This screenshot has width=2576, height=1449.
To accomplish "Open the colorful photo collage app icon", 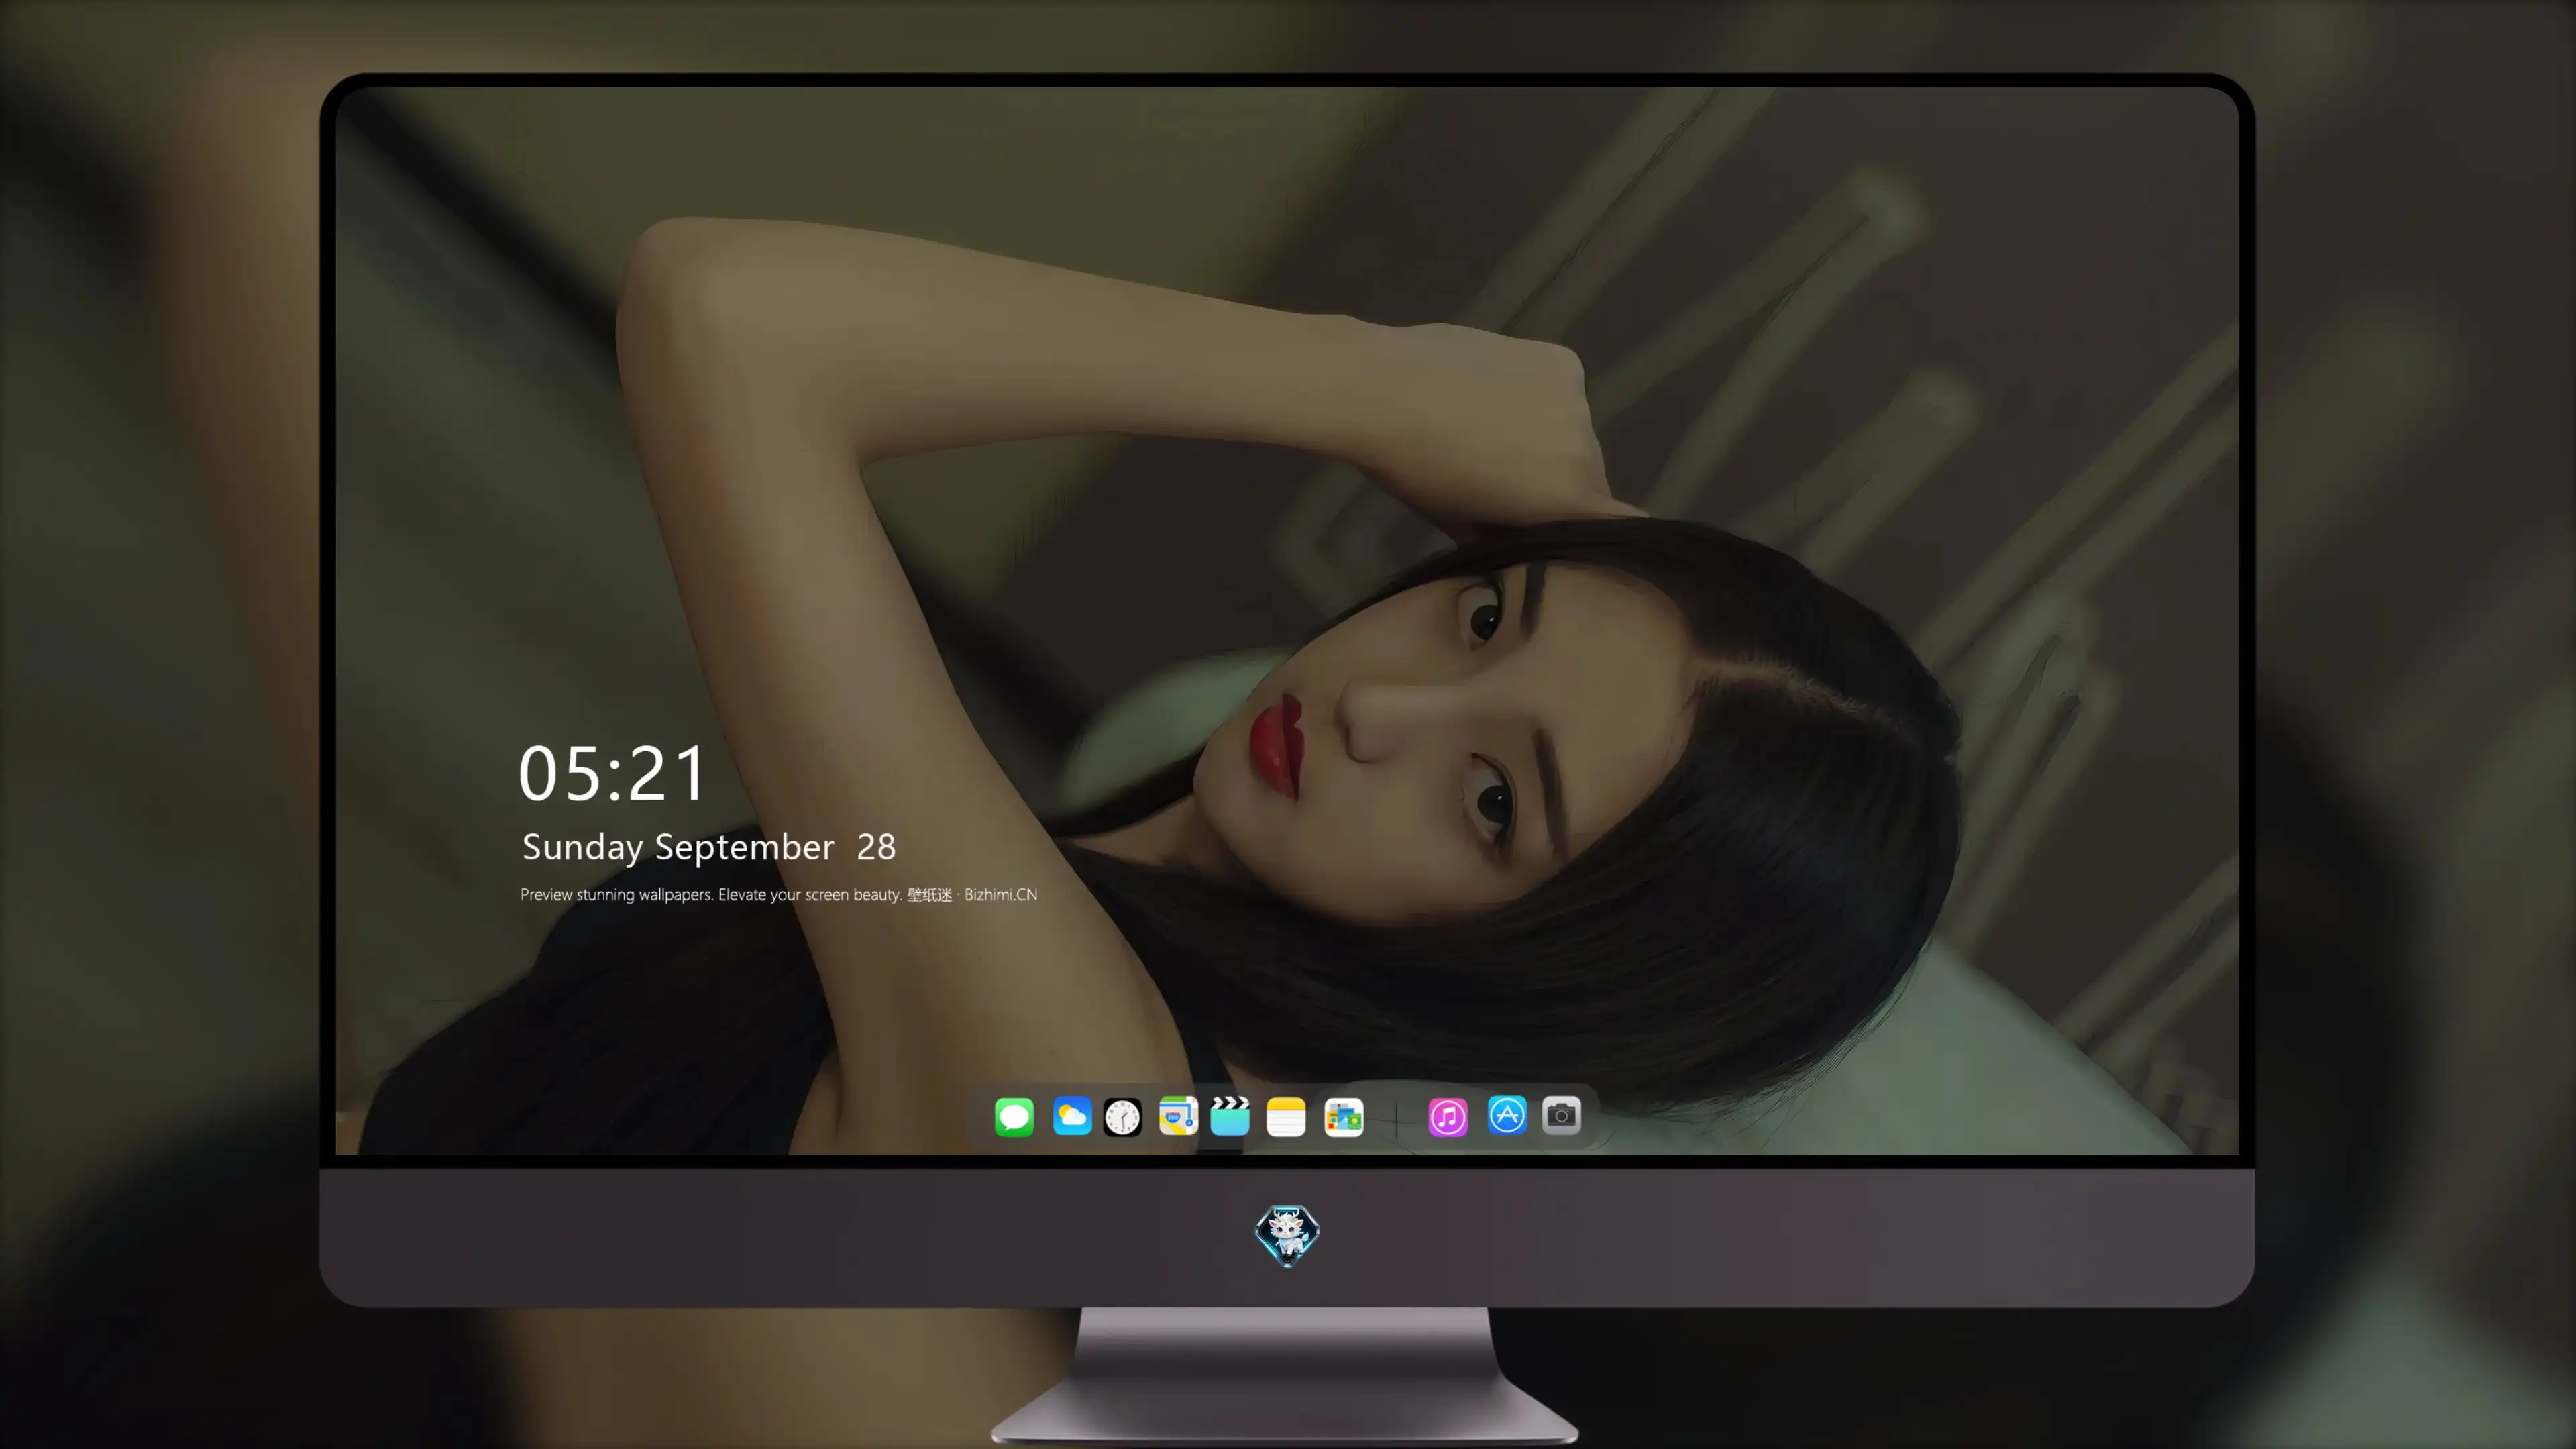I will (x=1344, y=1116).
